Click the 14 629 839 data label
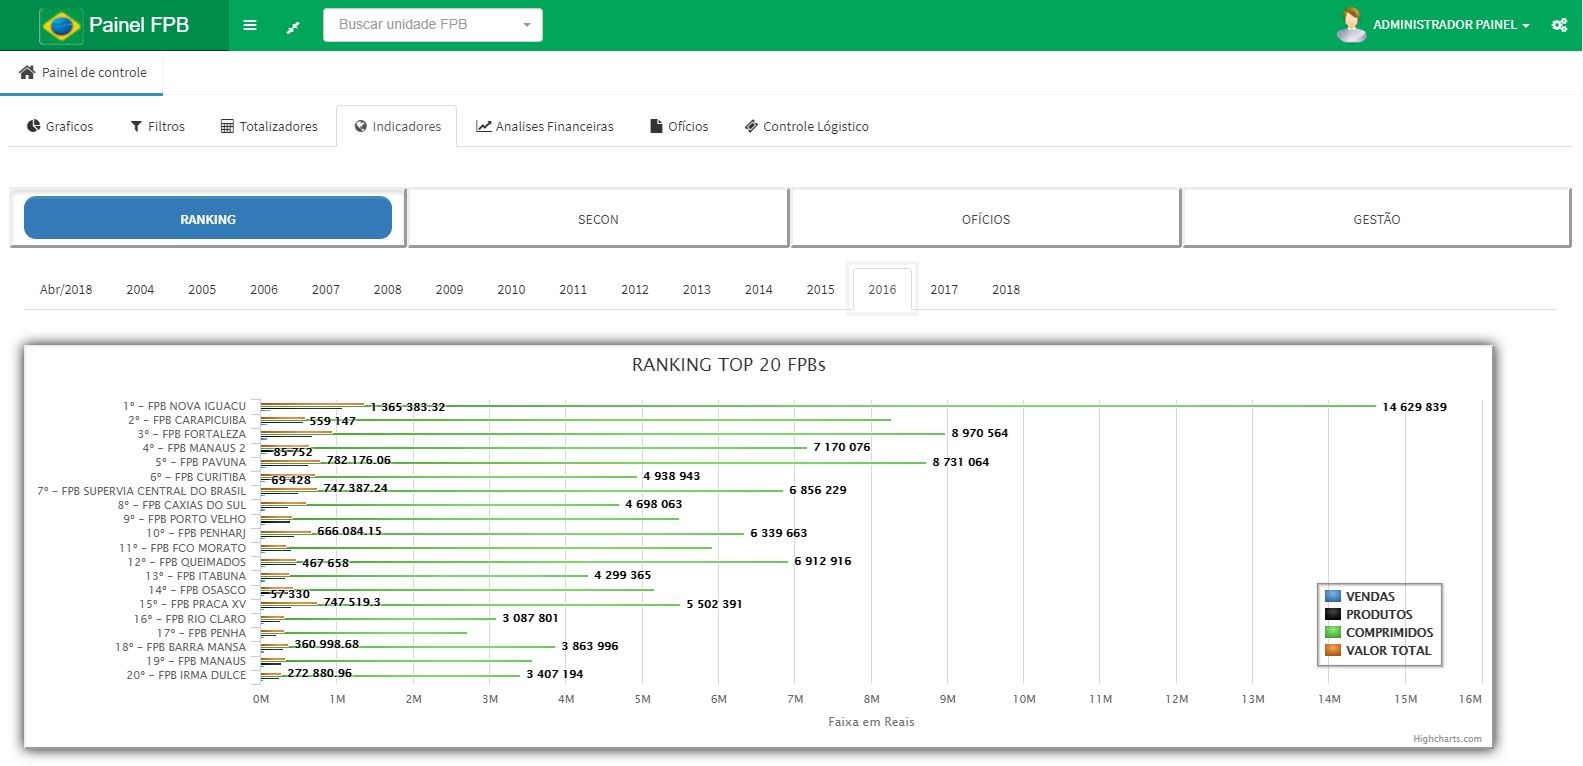The height and width of the screenshot is (766, 1583). (x=1414, y=407)
